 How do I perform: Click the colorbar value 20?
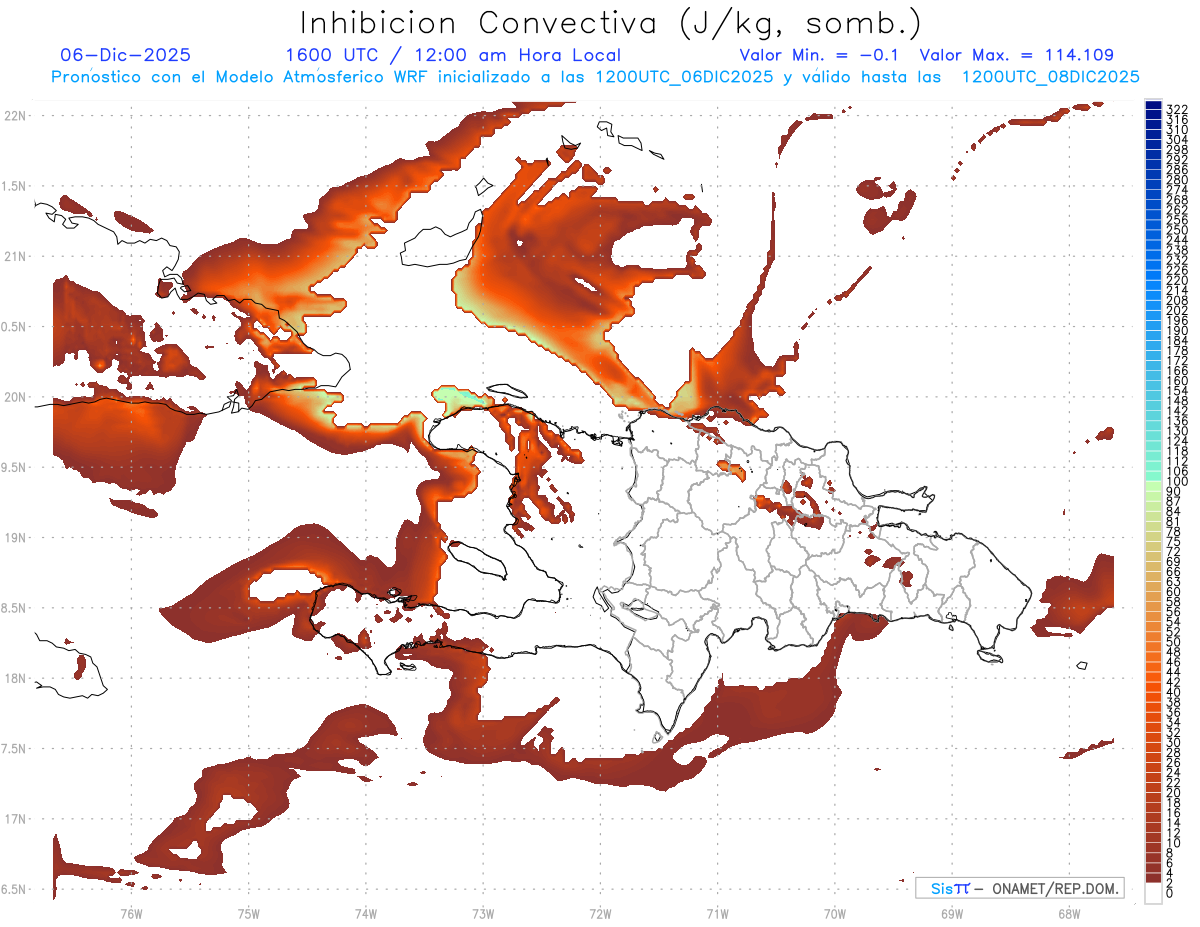(1173, 792)
